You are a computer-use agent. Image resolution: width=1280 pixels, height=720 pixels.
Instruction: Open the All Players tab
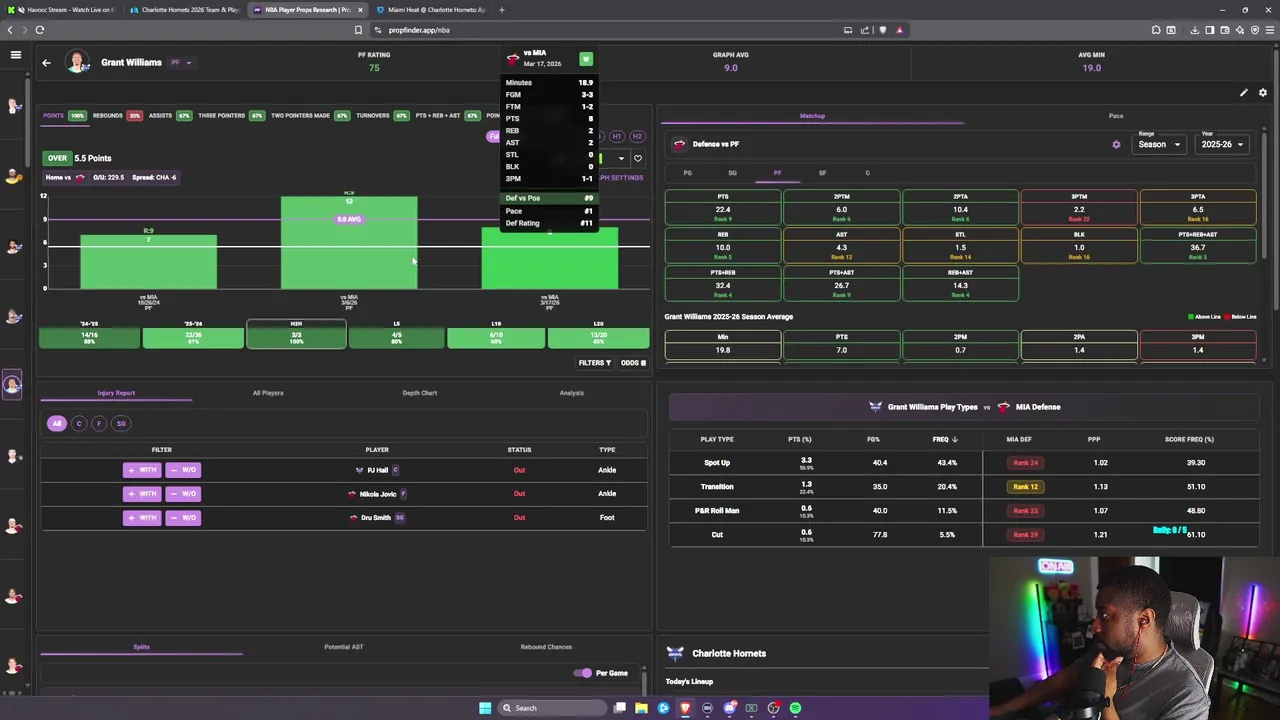click(x=268, y=393)
